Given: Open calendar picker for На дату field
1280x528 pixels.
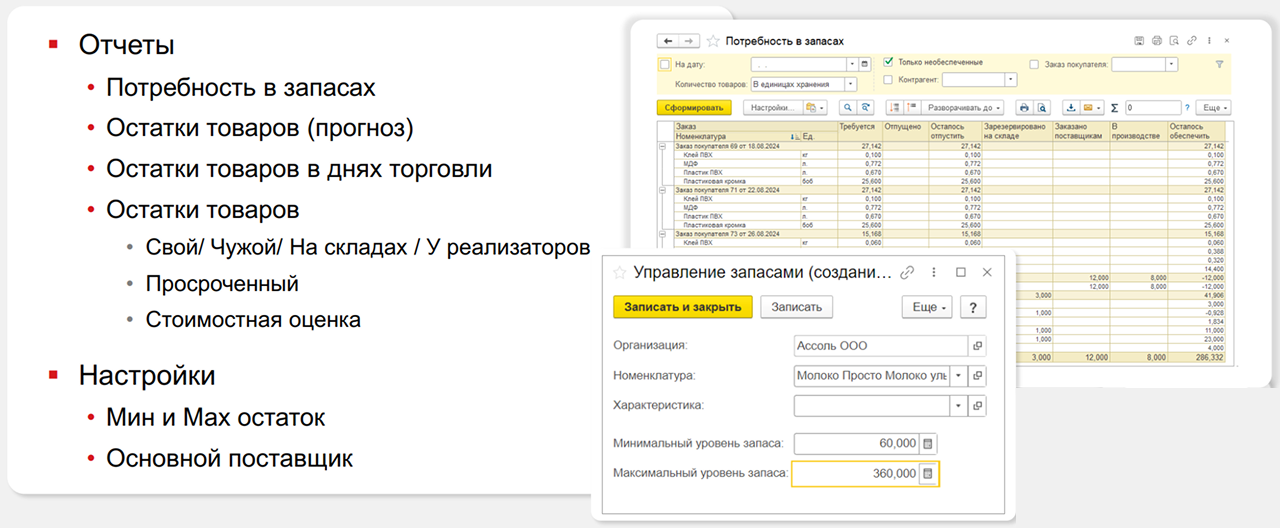Looking at the screenshot, I should click(865, 64).
